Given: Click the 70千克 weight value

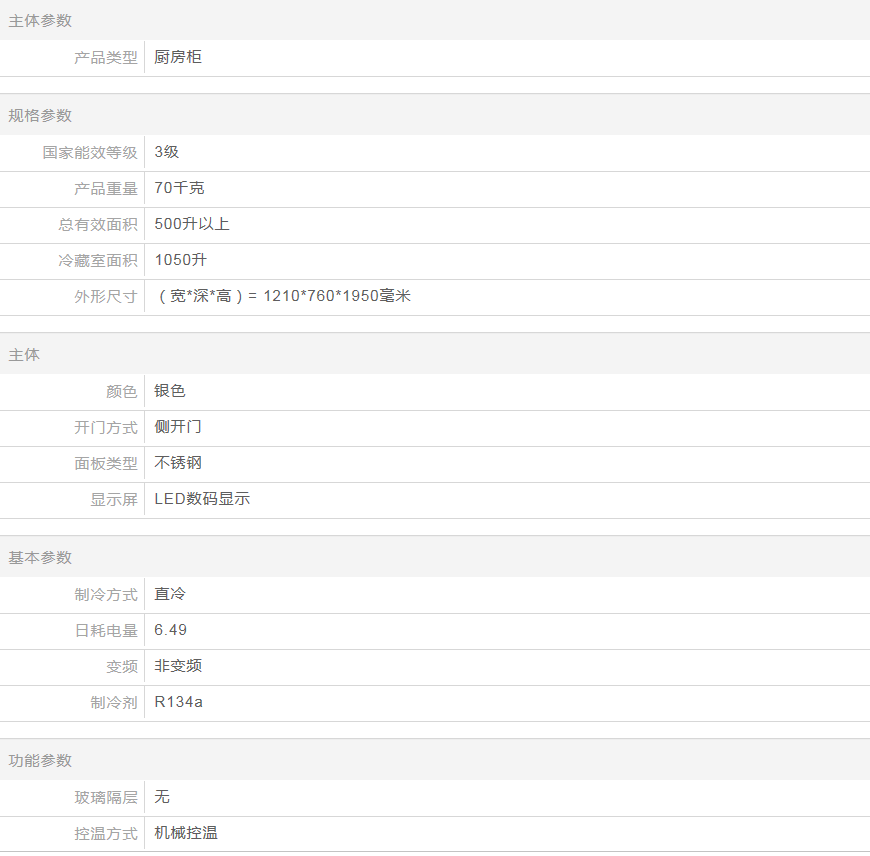Looking at the screenshot, I should (180, 188).
